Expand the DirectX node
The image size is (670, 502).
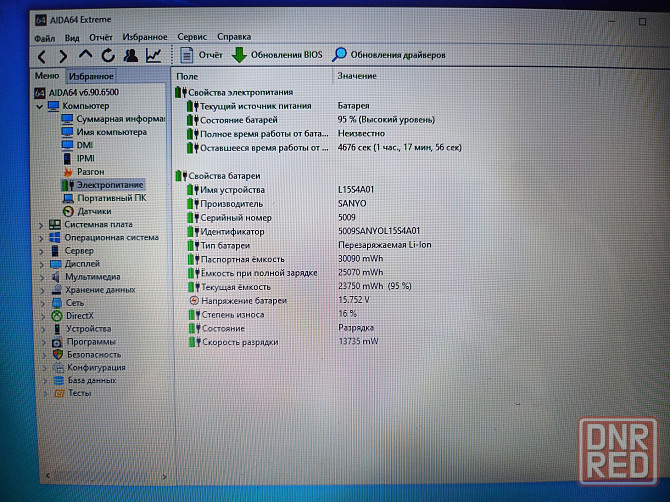click(x=43, y=317)
